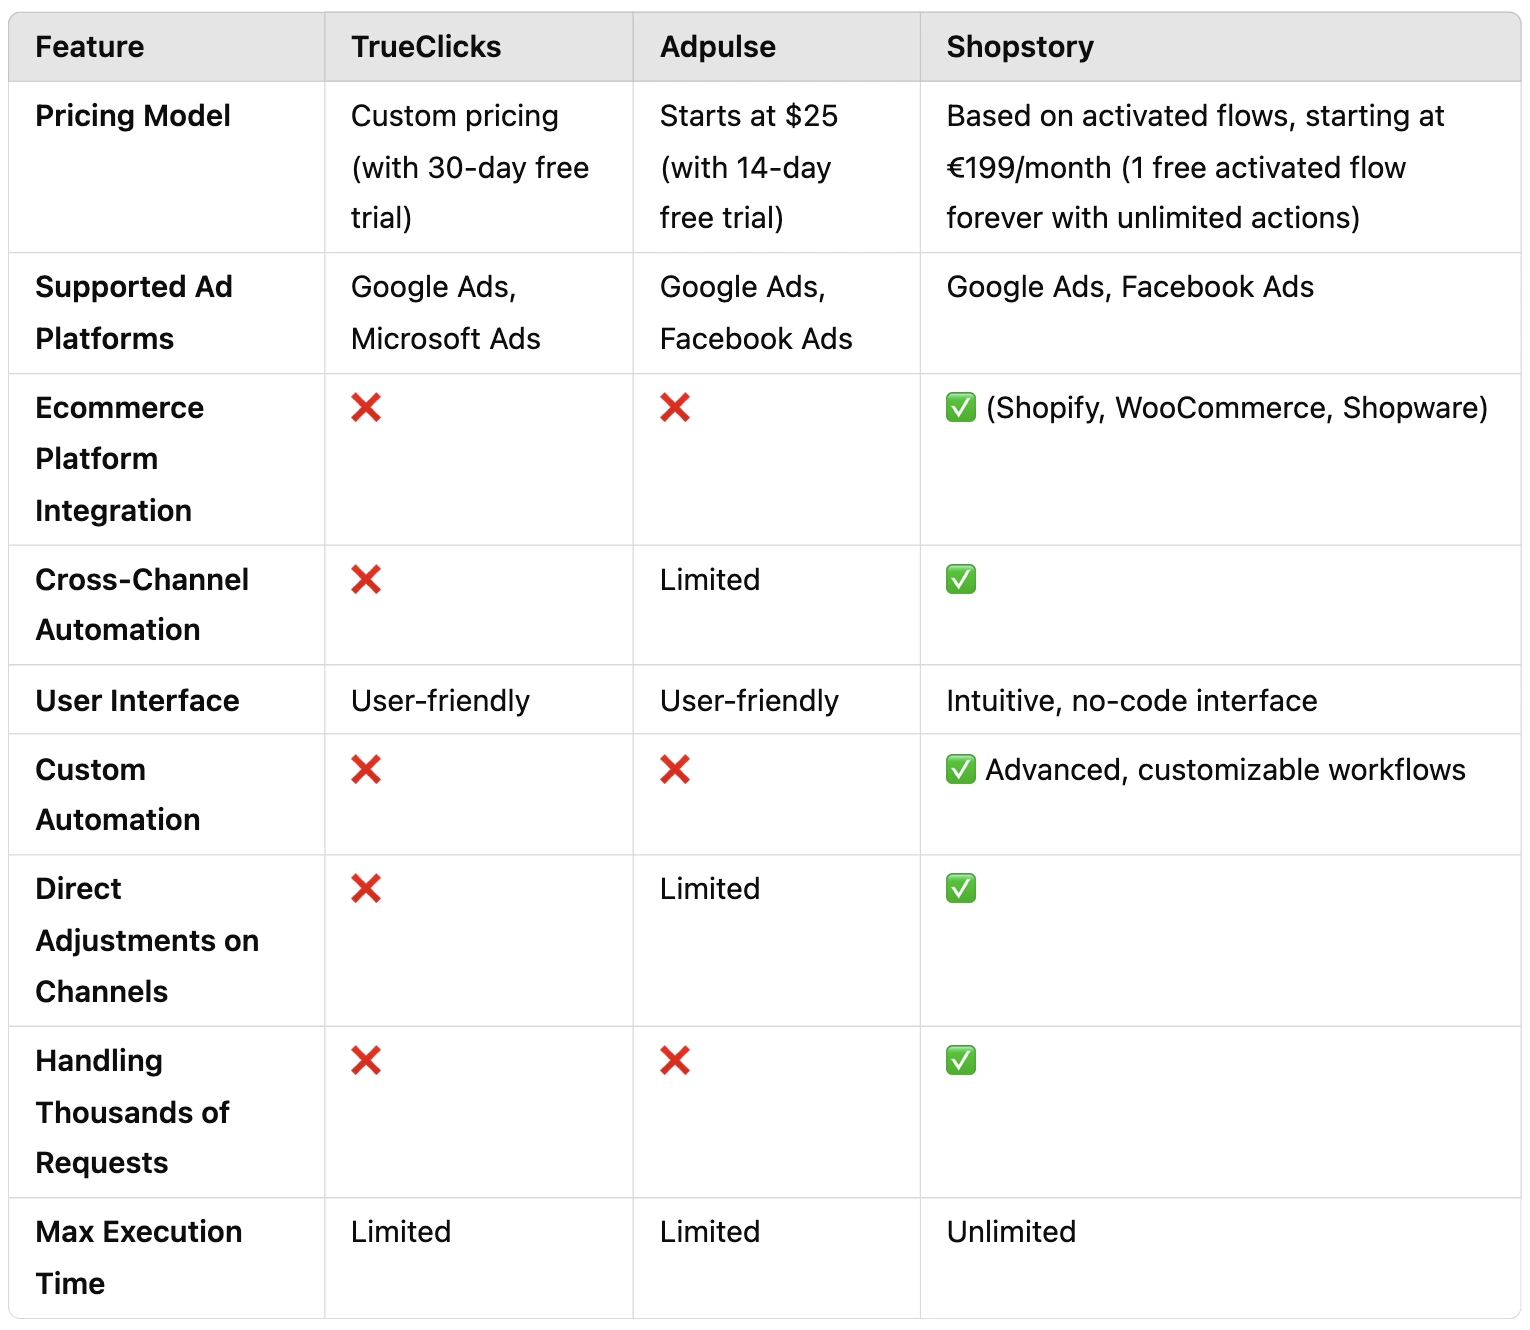Click the Pricing Model row label
This screenshot has width=1530, height=1330.
[133, 116]
